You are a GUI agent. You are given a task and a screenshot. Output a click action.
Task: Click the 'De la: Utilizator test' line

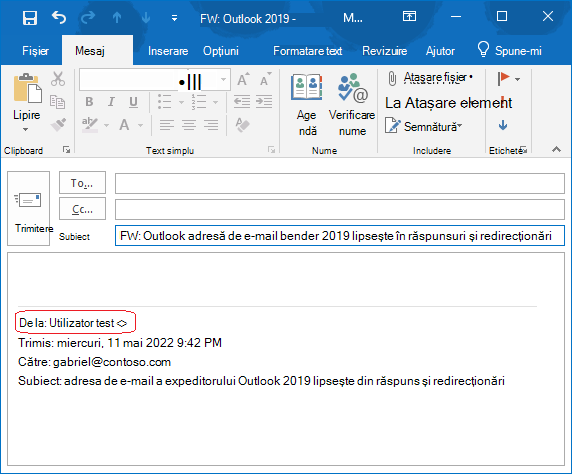tap(73, 323)
